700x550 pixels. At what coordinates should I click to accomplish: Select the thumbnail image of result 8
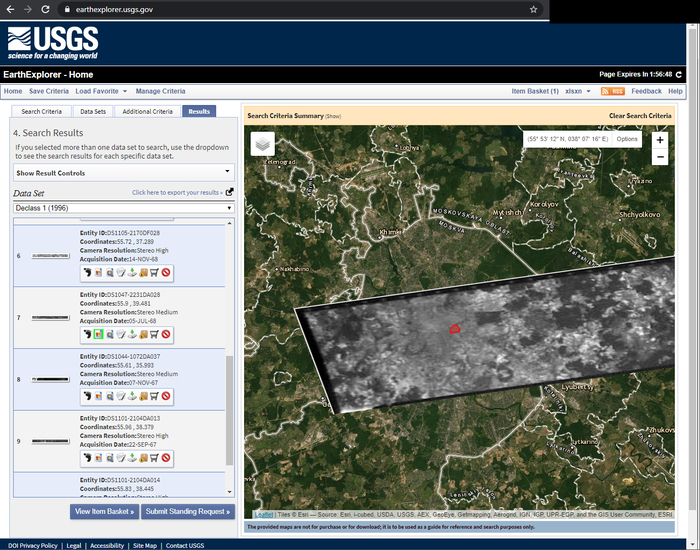[x=50, y=380]
